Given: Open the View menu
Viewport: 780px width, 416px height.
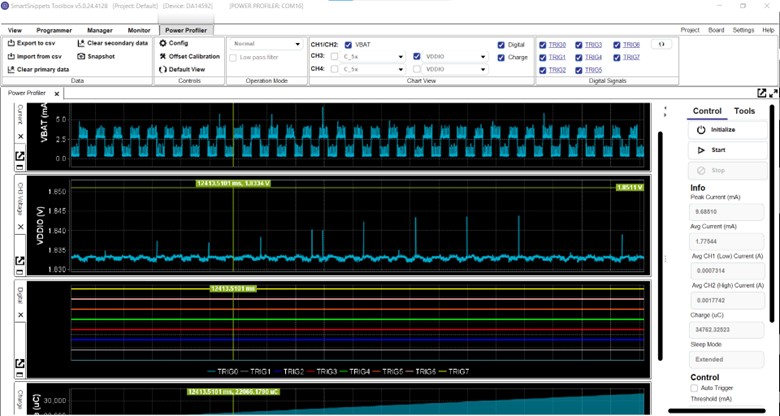Looking at the screenshot, I should [x=15, y=30].
